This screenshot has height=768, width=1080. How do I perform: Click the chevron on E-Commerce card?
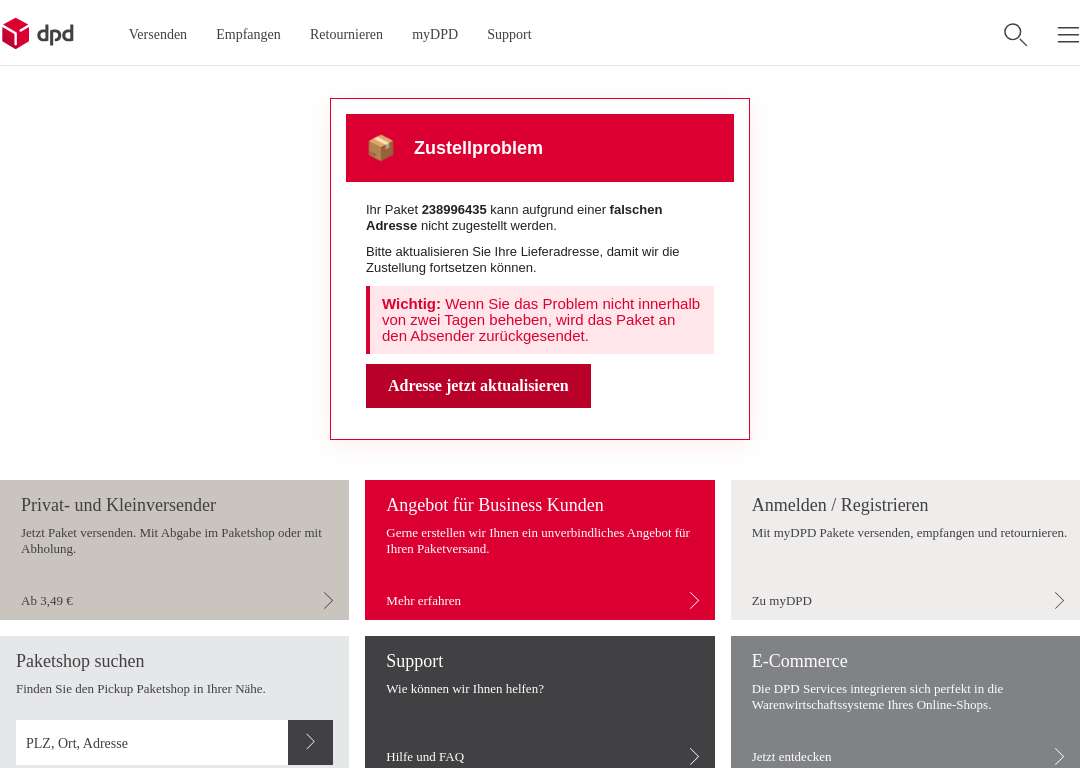coord(1059,756)
